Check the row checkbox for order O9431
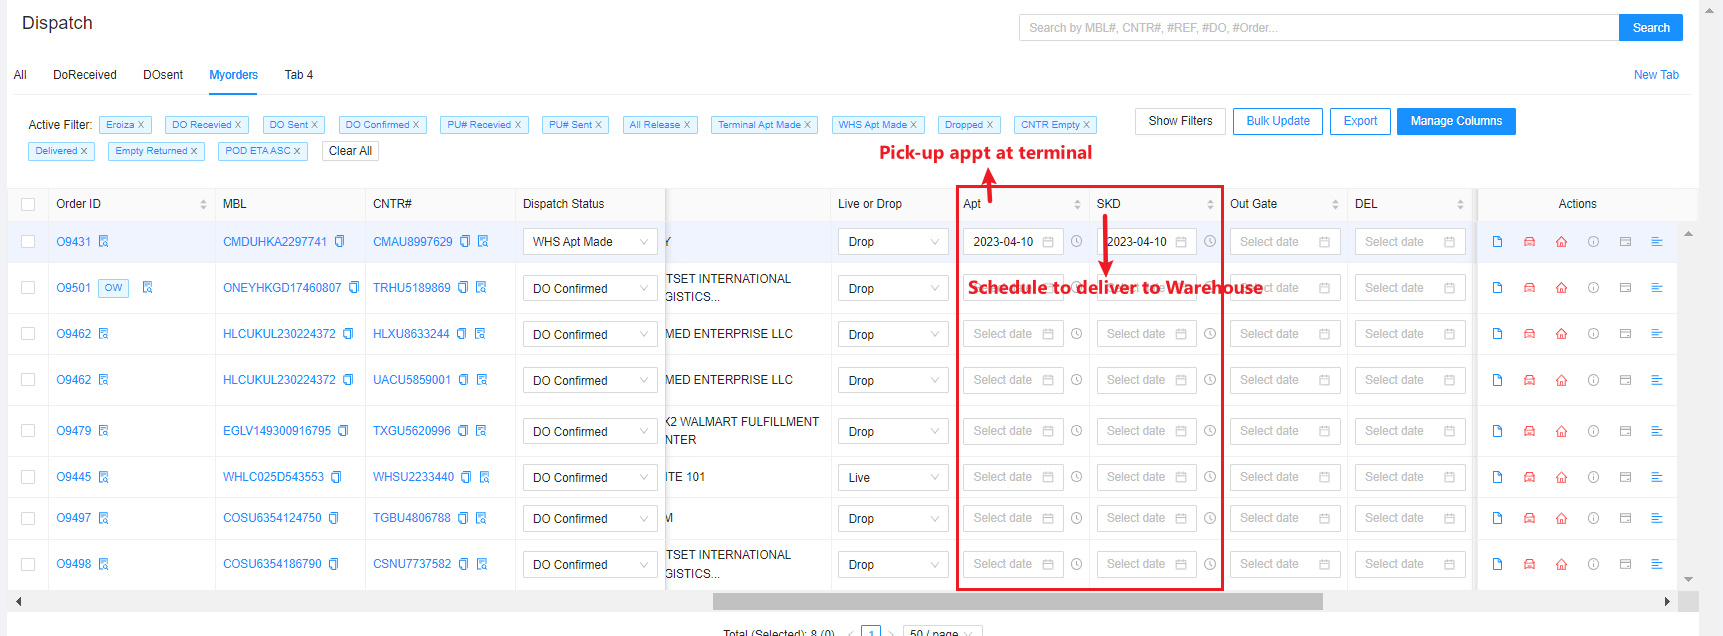The height and width of the screenshot is (636, 1723). coord(28,242)
